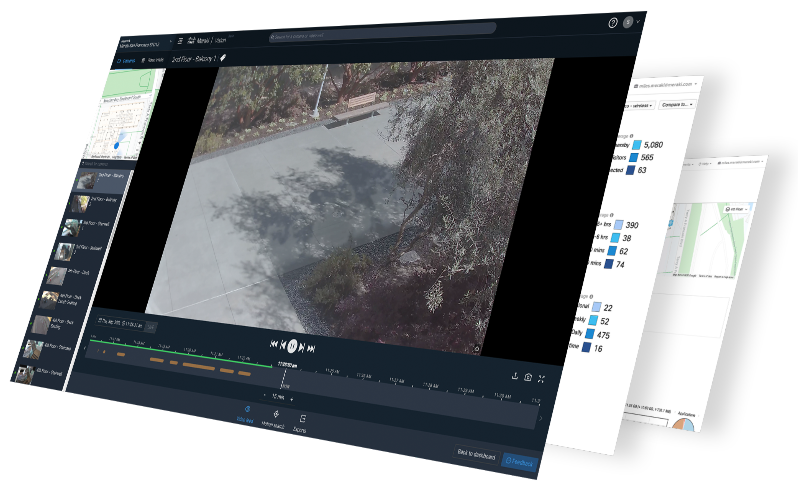Switch to the Cameras tab
This screenshot has height=491, width=798.
(126, 61)
